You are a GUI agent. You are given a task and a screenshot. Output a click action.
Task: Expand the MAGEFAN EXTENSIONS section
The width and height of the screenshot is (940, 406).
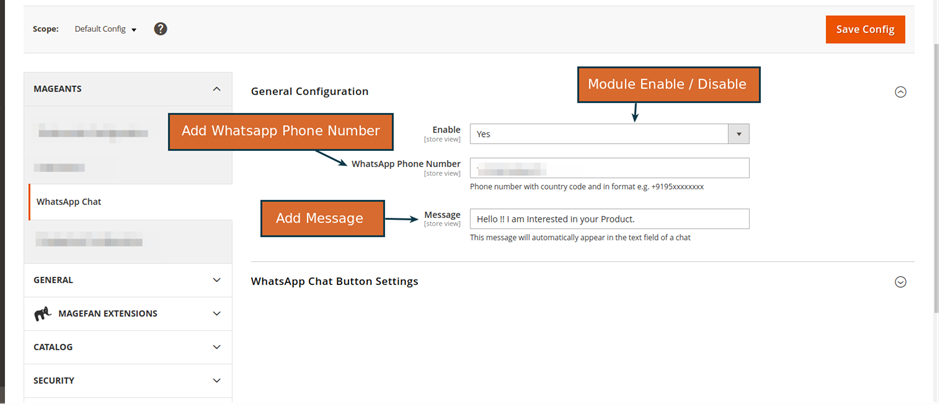(128, 314)
